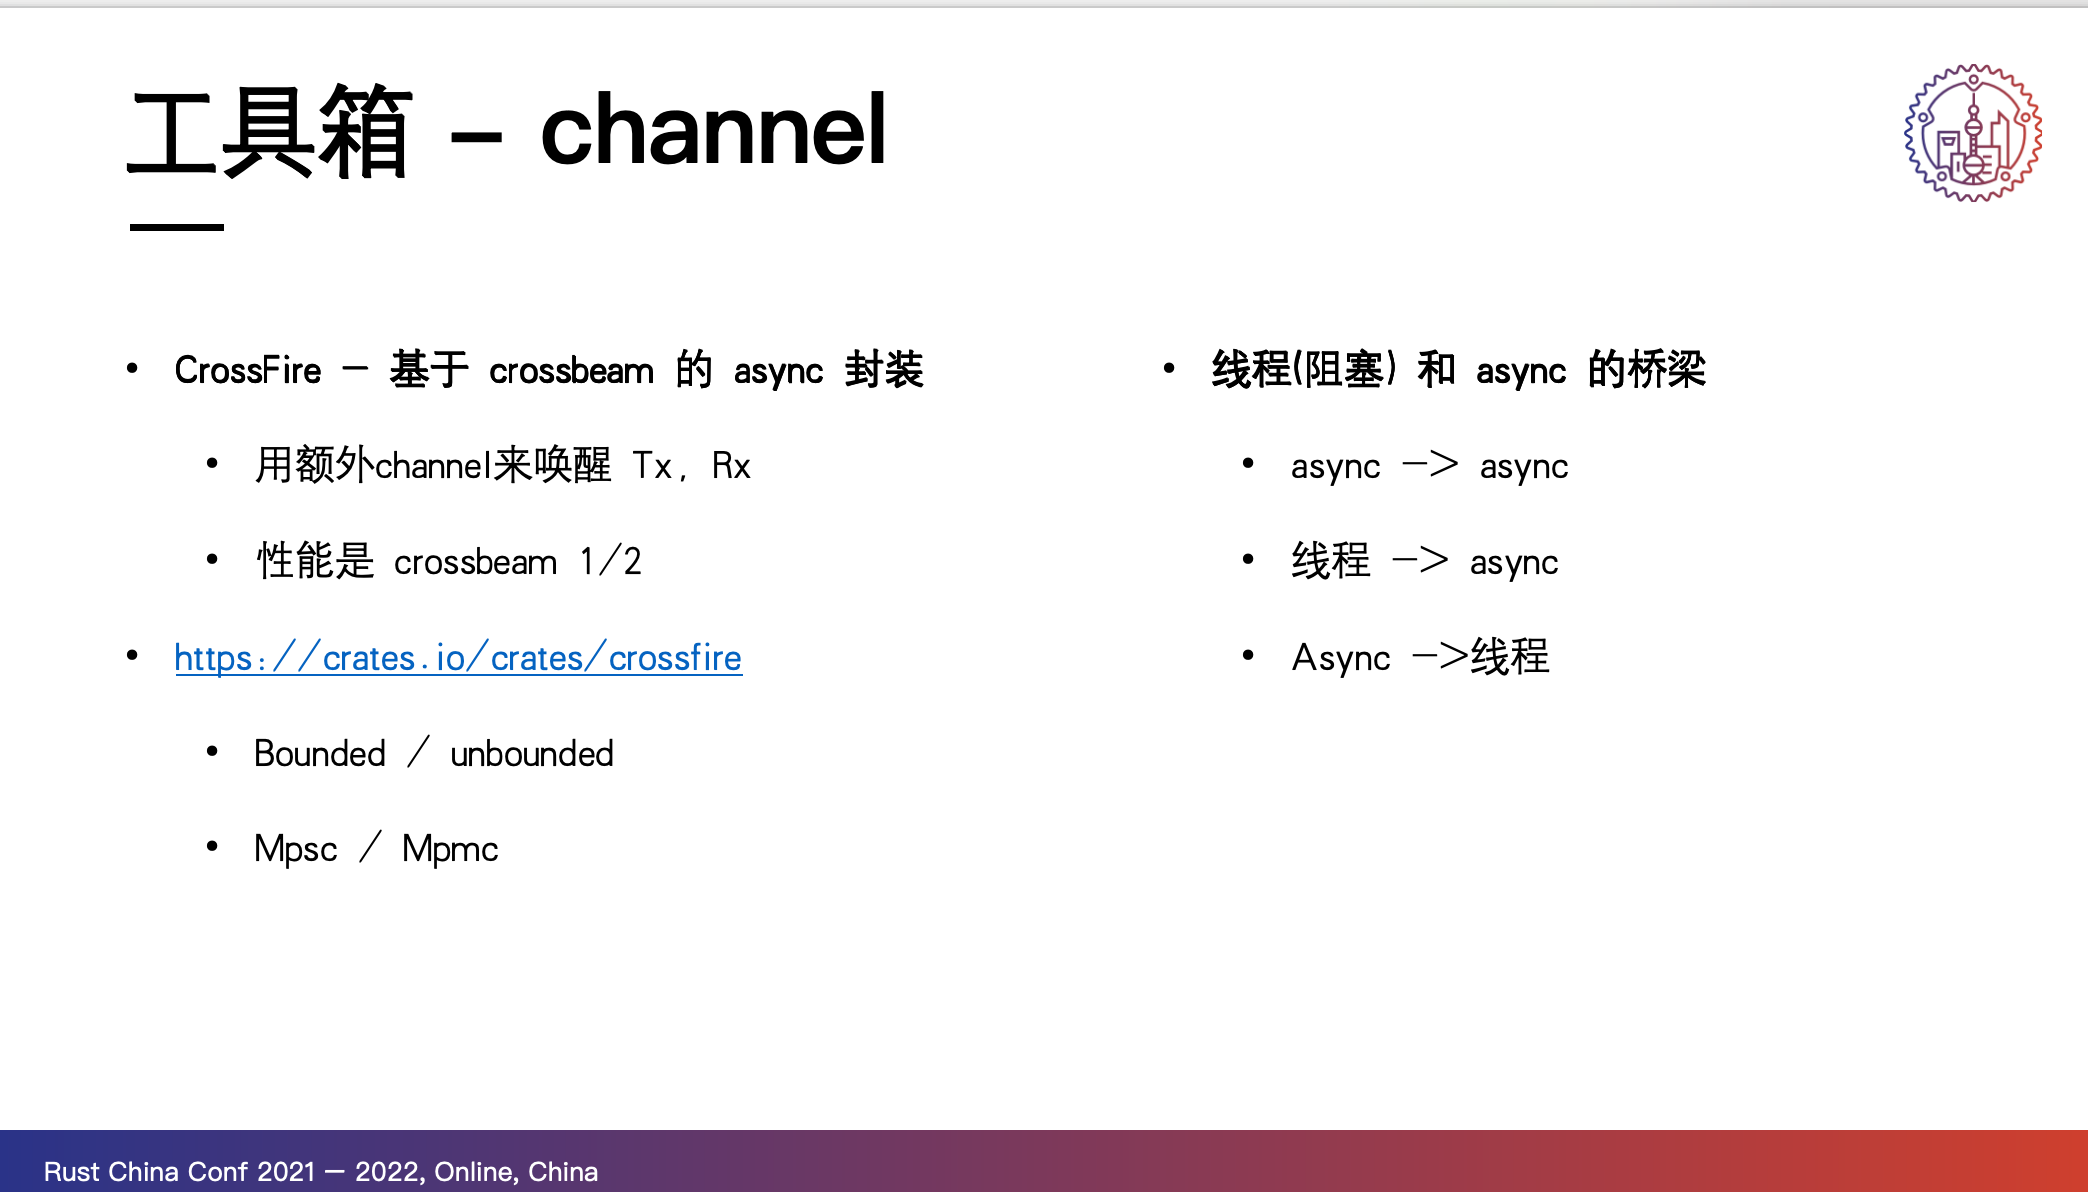Click the Rust China Conf gear logo
Screen dimensions: 2088x1192
(1972, 133)
